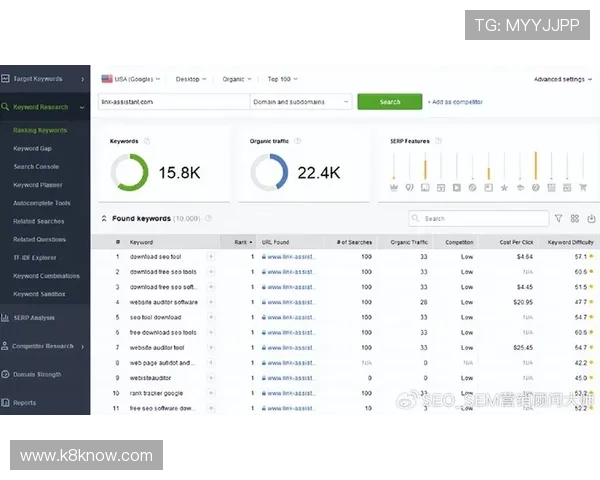Click the Keyword Difficulty column header
The image size is (600, 480).
(570, 242)
